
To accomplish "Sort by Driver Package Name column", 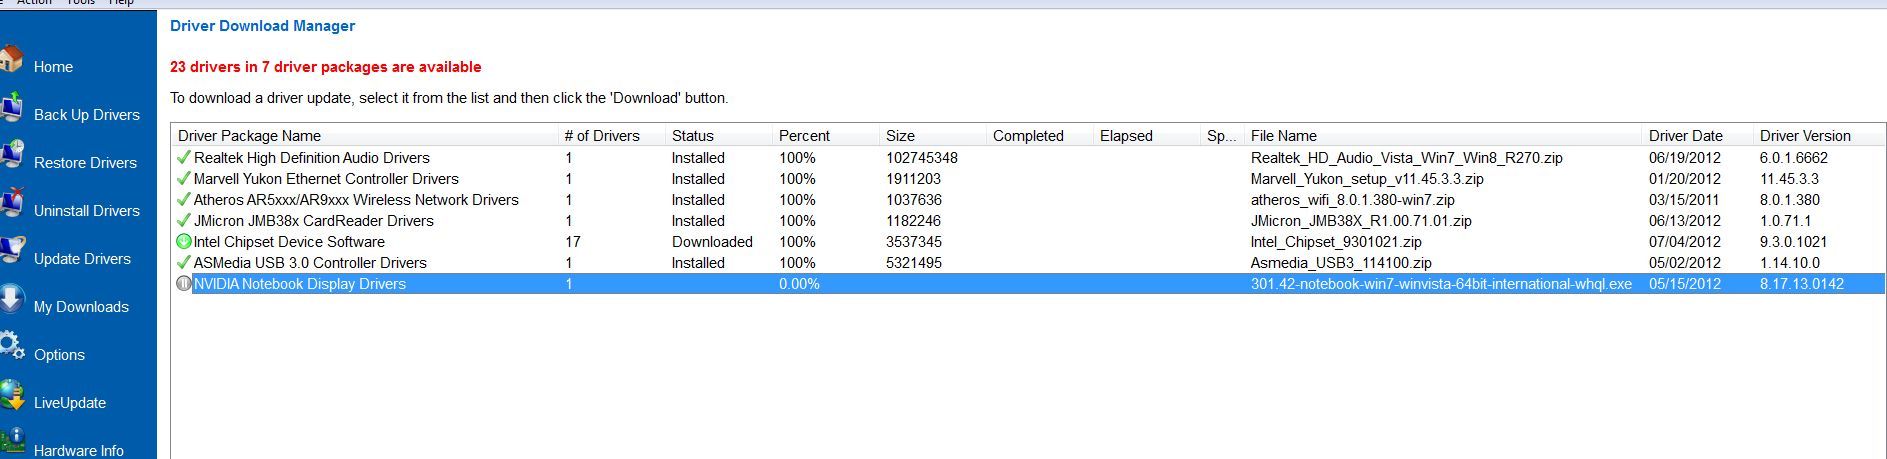I will 364,136.
